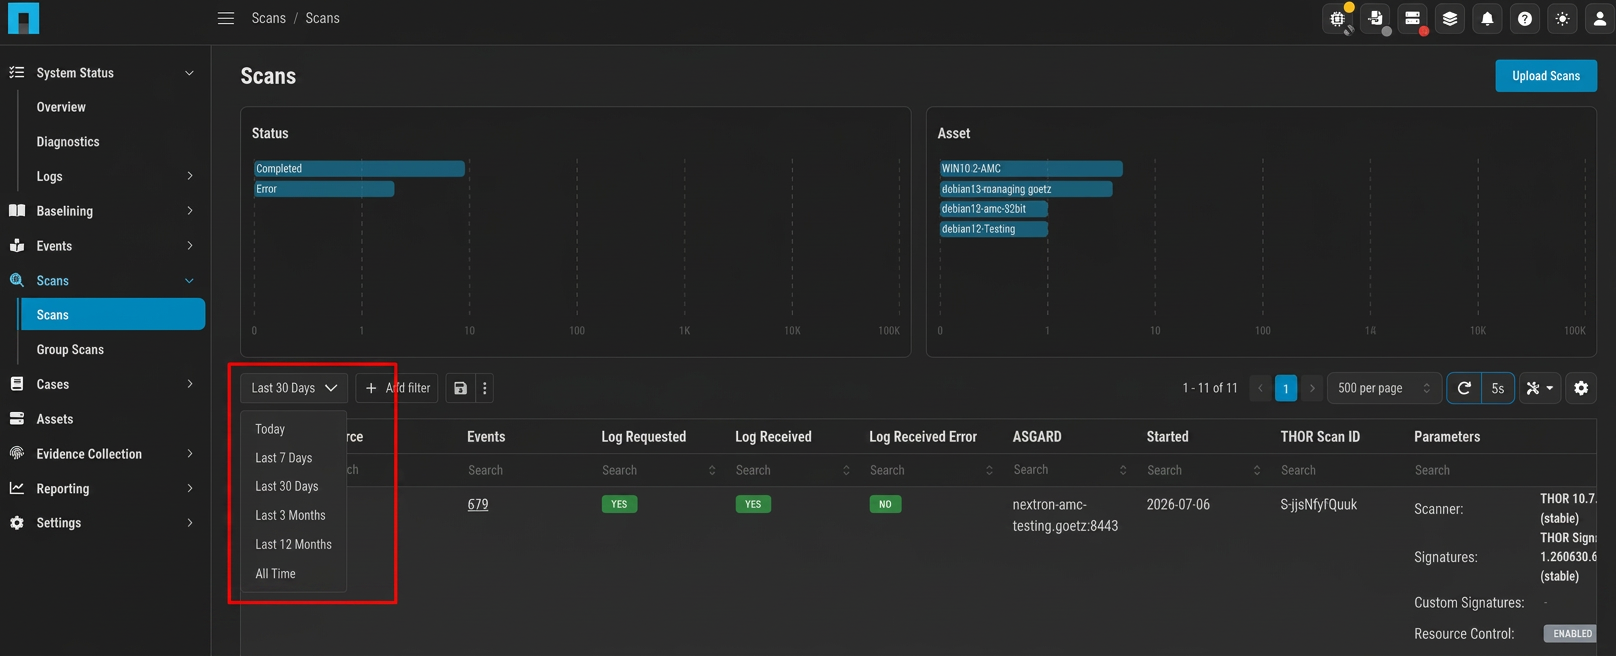Screen dimensions: 1616x656
Task: Expand the Reporting menu chevron
Action: point(190,488)
